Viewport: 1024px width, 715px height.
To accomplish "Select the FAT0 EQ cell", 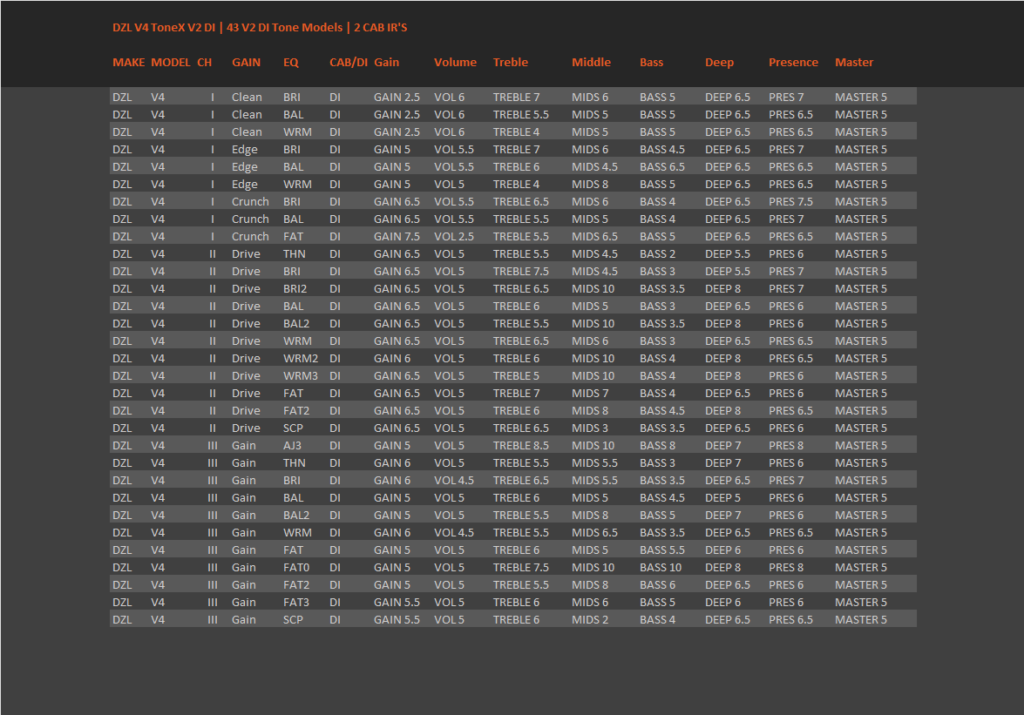I will coord(296,567).
